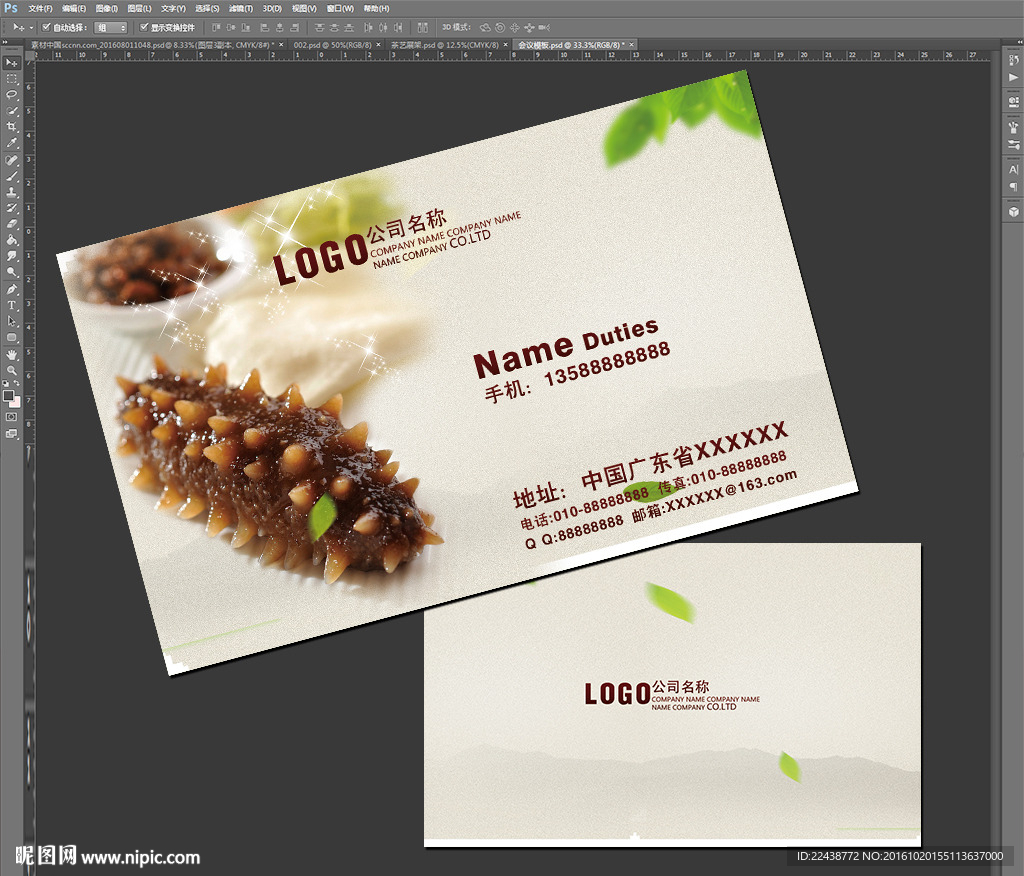1024x876 pixels.
Task: Select the Crop tool
Action: click(x=12, y=127)
